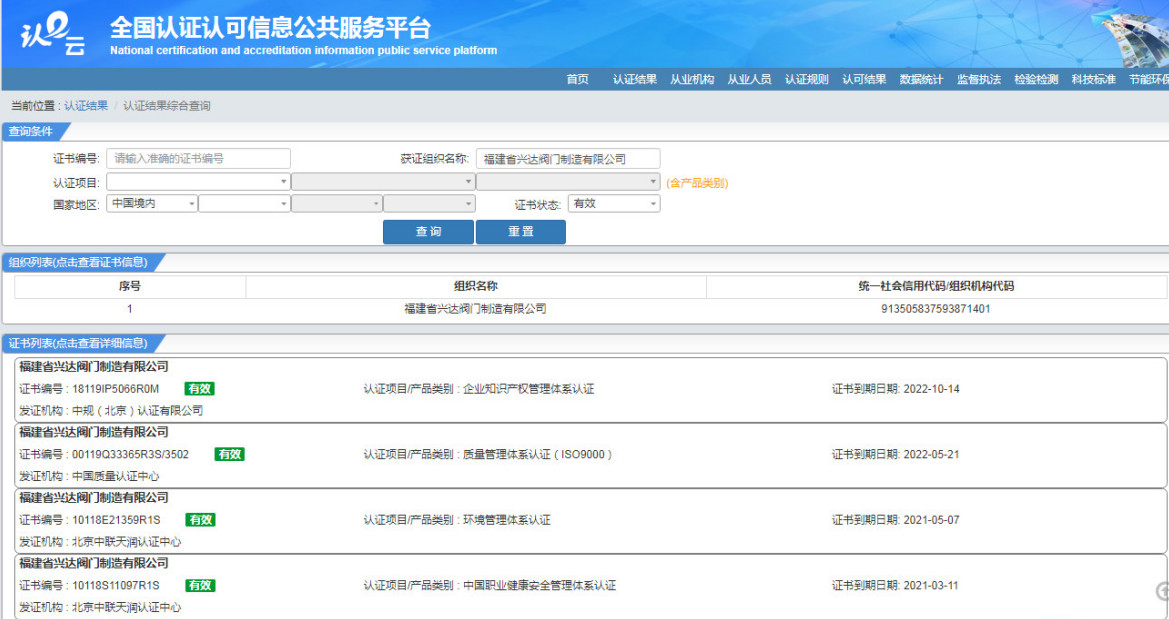1169x619 pixels.
Task: Open the 监督执法 menu
Action: [979, 79]
